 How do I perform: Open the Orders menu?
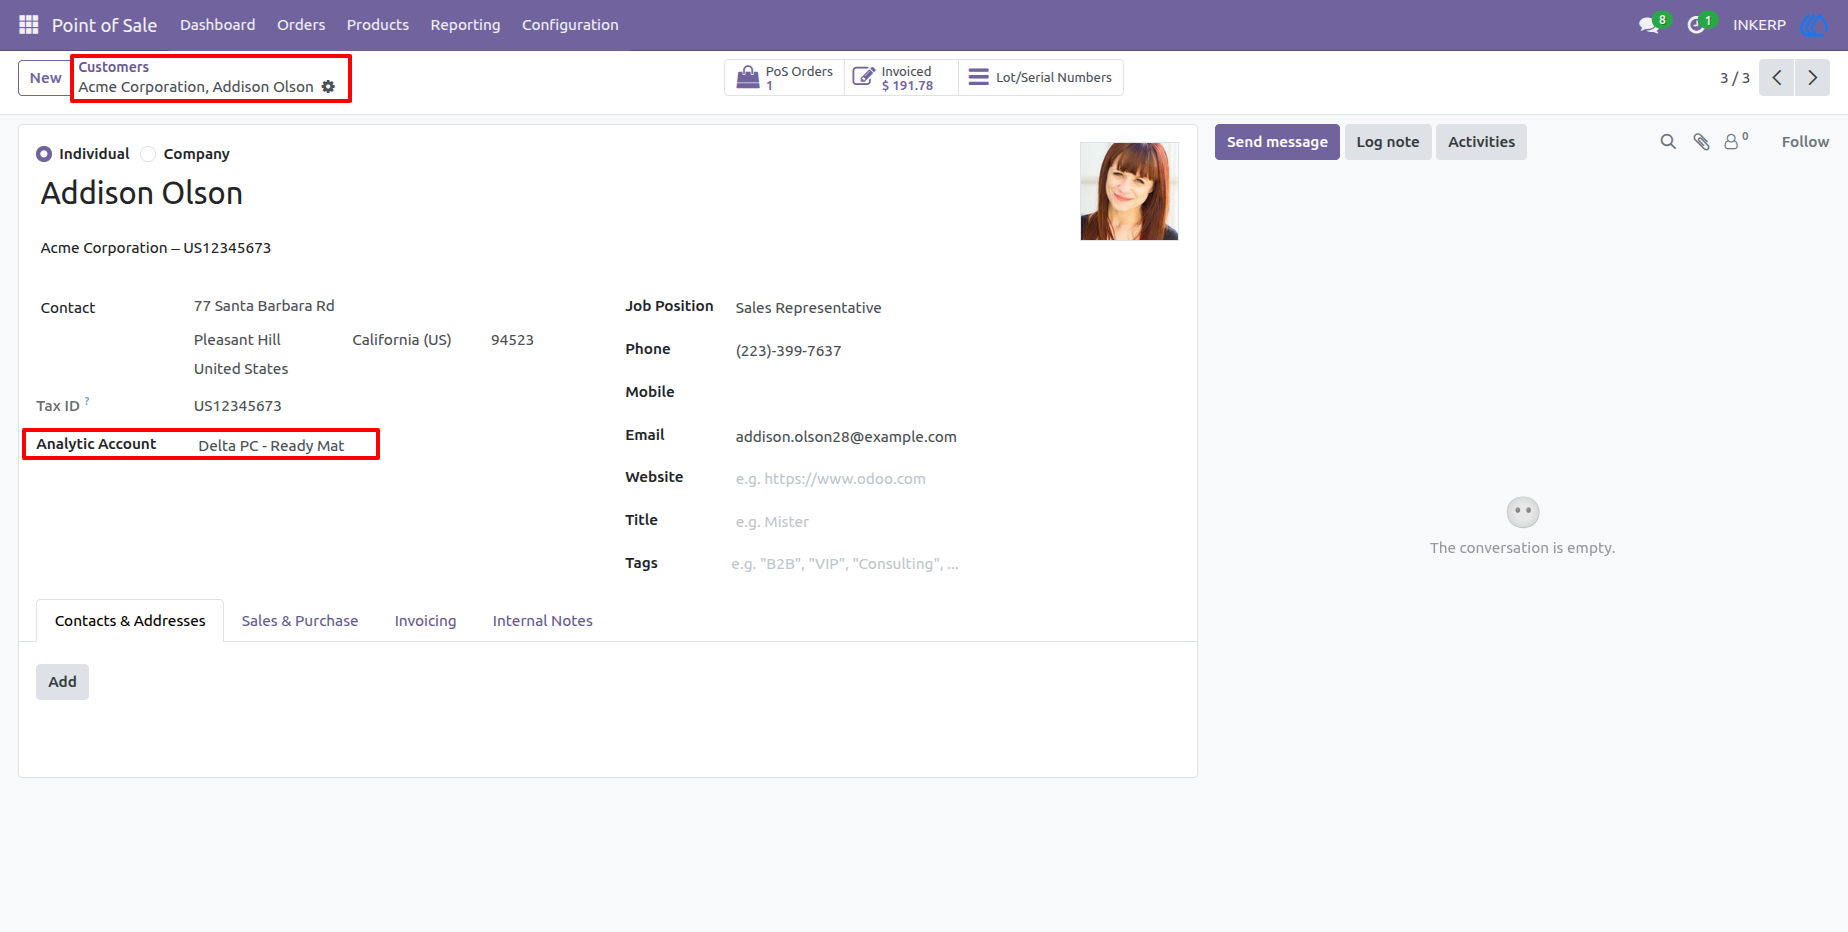(301, 25)
